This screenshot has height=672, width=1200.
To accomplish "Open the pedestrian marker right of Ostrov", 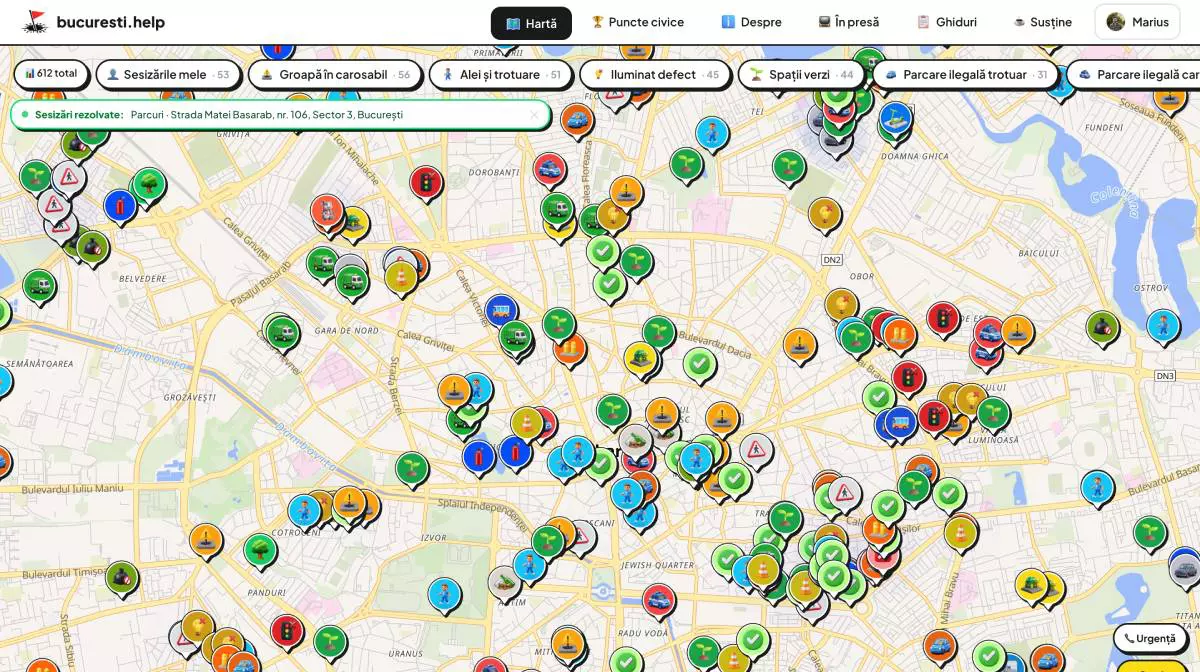I will click(x=1162, y=325).
